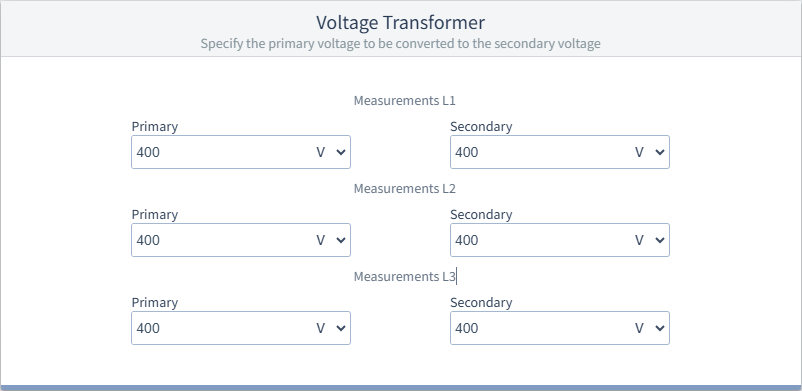The width and height of the screenshot is (802, 391).
Task: Click the L3 Primary voltage input field
Action: click(221, 328)
